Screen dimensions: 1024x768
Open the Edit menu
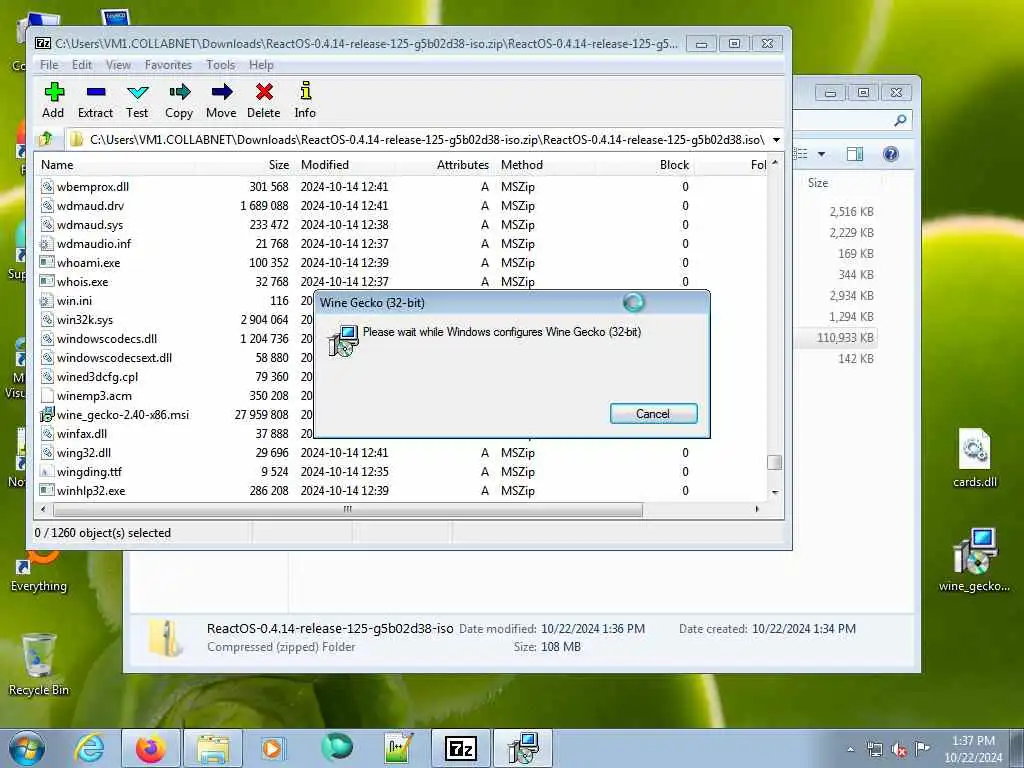(82, 65)
